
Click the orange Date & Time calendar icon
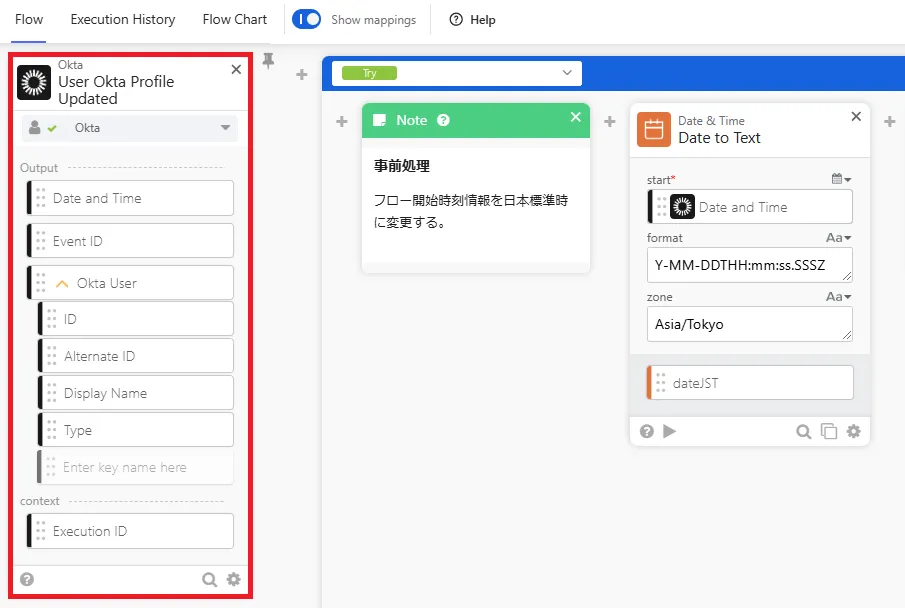click(x=654, y=129)
